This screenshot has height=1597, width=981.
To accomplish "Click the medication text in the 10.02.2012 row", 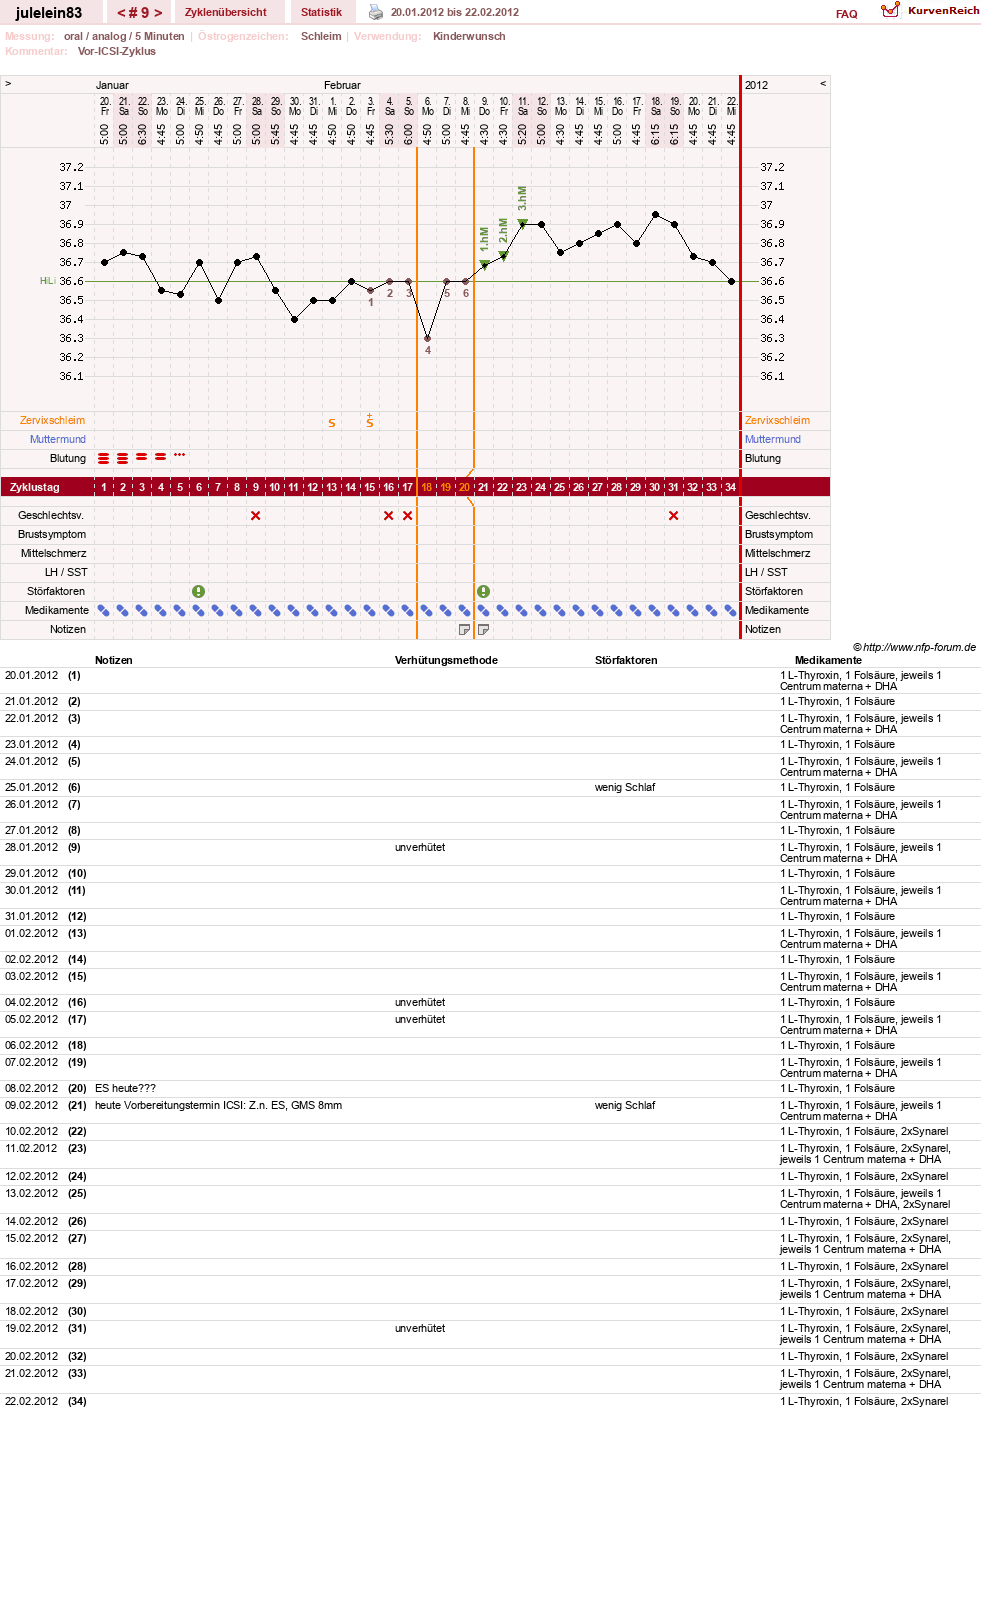I will [864, 1132].
